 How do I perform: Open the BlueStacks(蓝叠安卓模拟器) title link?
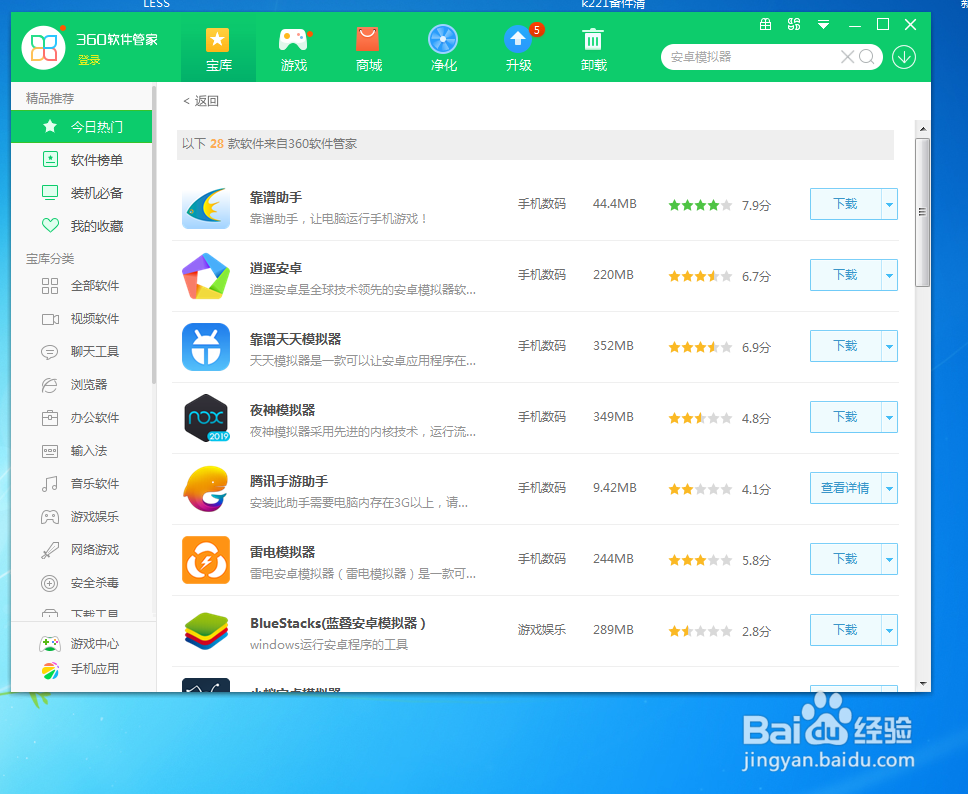click(x=338, y=623)
